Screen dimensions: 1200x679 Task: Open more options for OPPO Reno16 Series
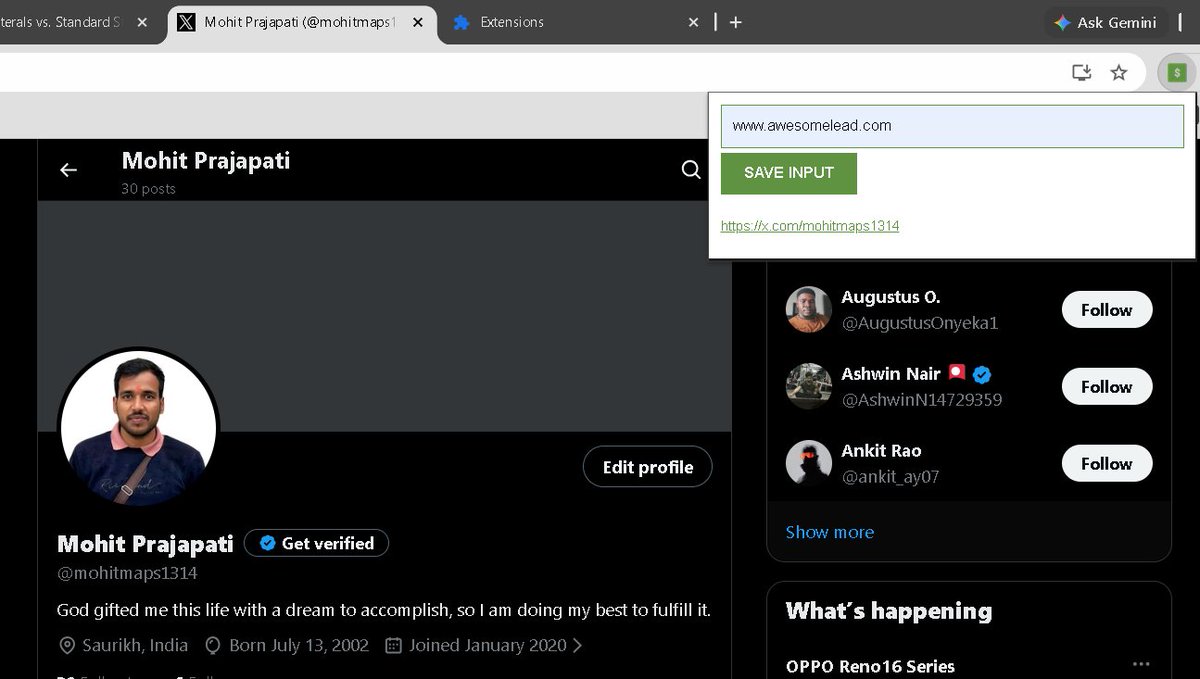click(1141, 665)
